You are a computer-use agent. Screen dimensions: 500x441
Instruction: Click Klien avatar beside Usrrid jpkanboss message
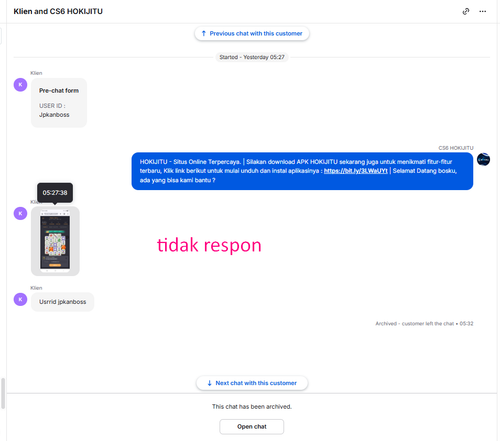(20, 299)
